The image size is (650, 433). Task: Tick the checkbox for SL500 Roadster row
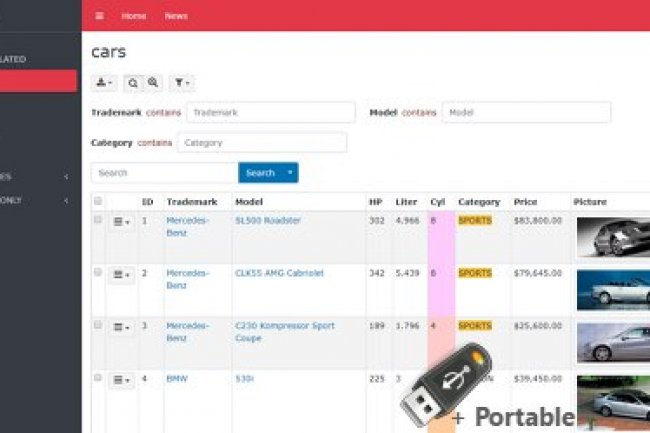[x=98, y=220]
